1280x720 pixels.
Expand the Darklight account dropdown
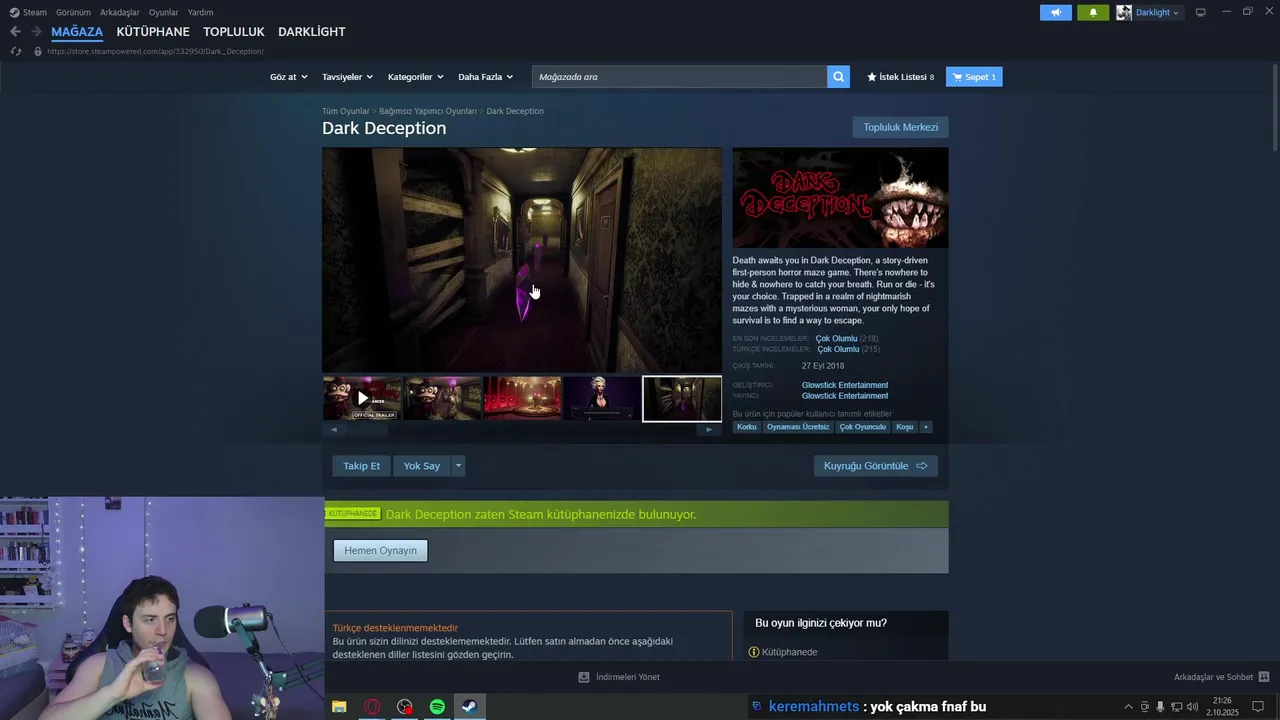[1157, 12]
